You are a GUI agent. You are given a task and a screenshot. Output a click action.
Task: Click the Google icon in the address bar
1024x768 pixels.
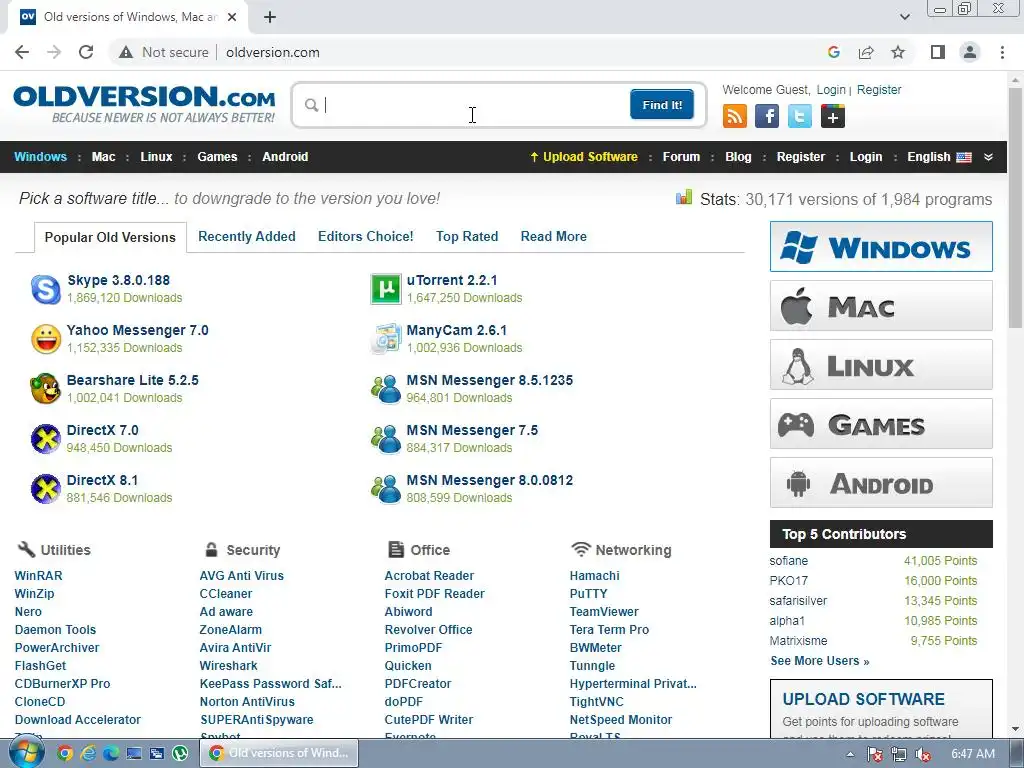[x=833, y=52]
